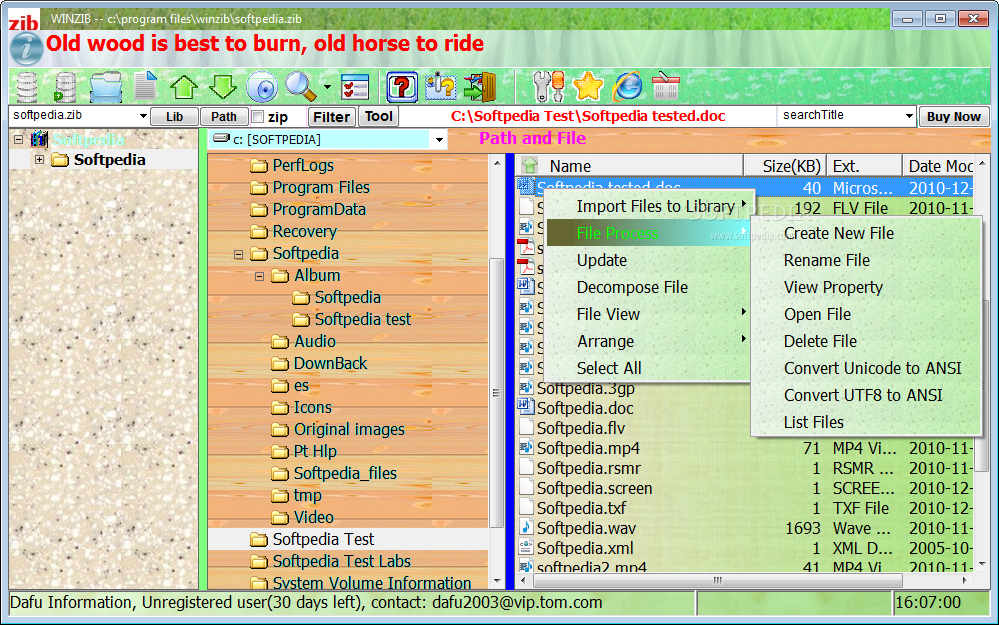Open the File View submenu
999x625 pixels.
(648, 314)
